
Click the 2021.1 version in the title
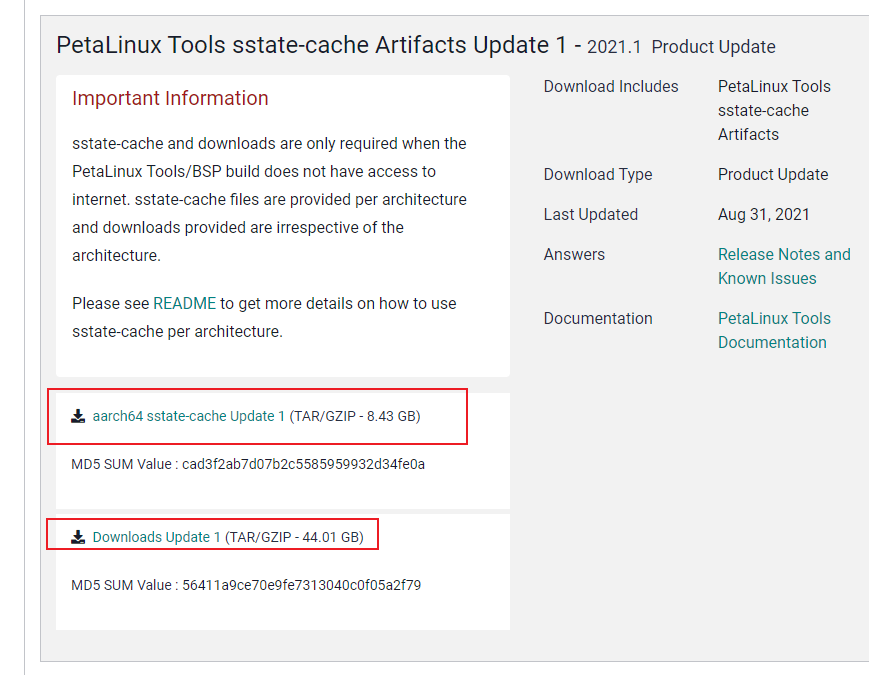(x=614, y=47)
